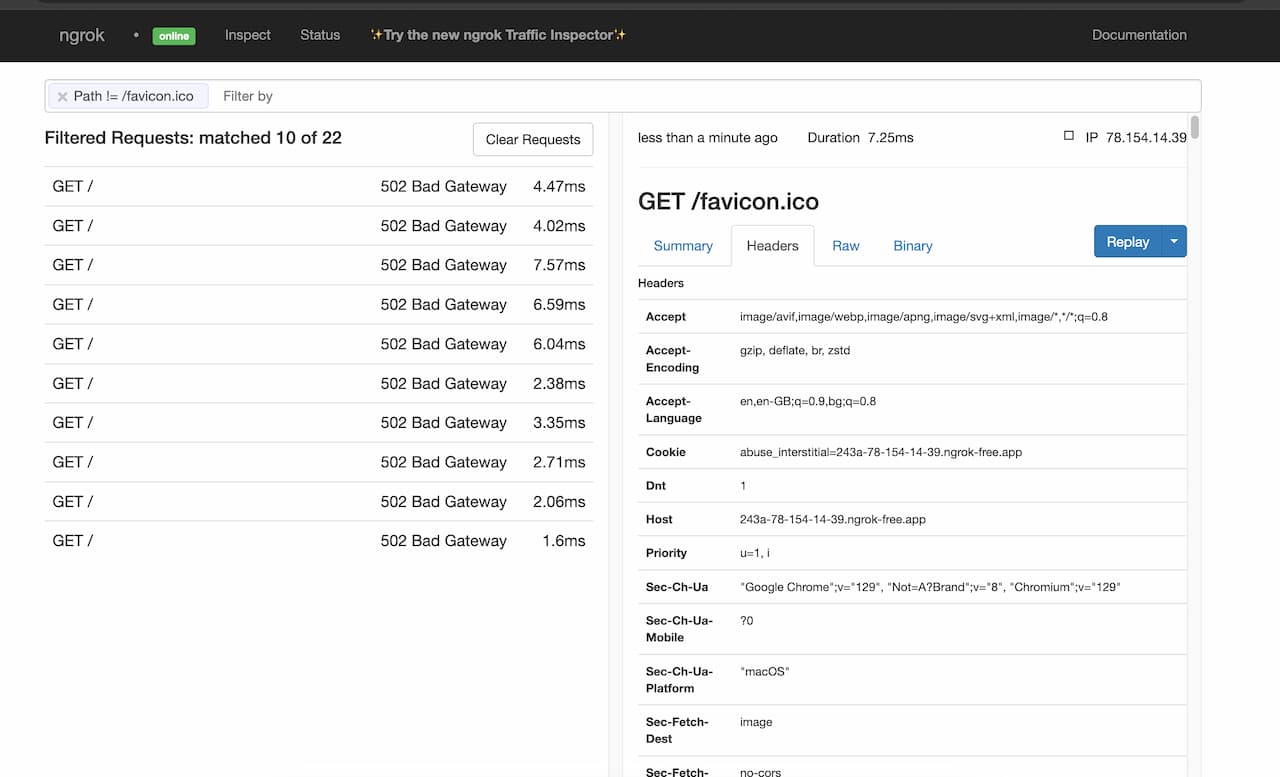Select the GET / request with 2.38ms
Viewport: 1280px width, 777px height.
click(x=319, y=383)
